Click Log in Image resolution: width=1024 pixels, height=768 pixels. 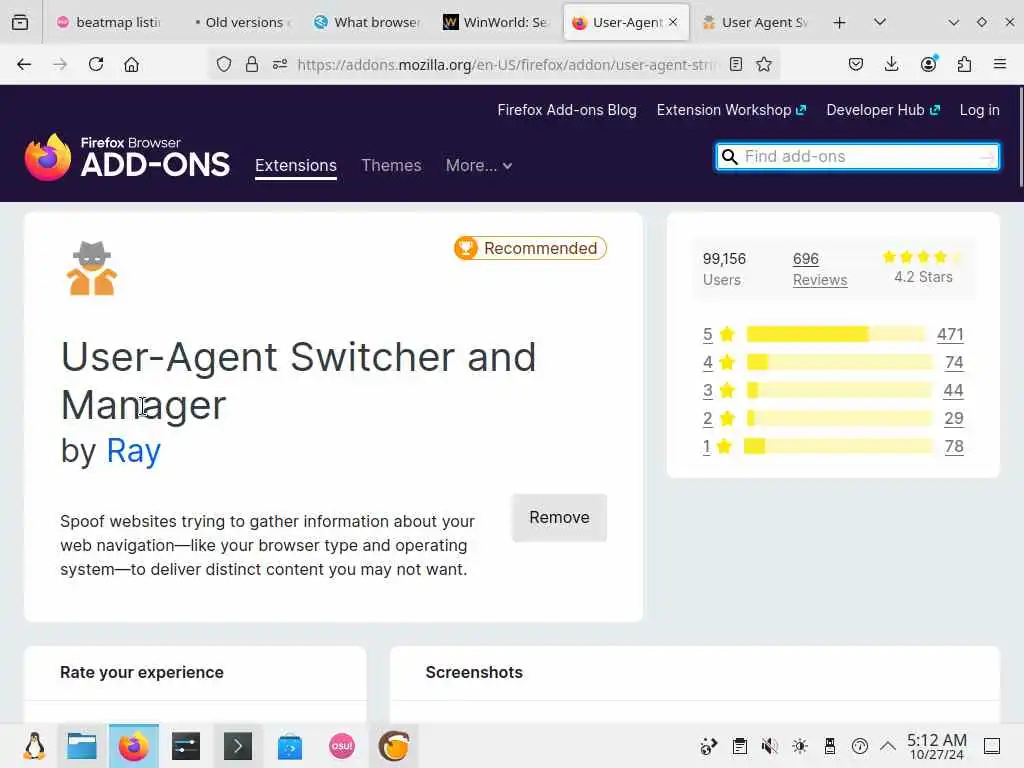(x=979, y=110)
